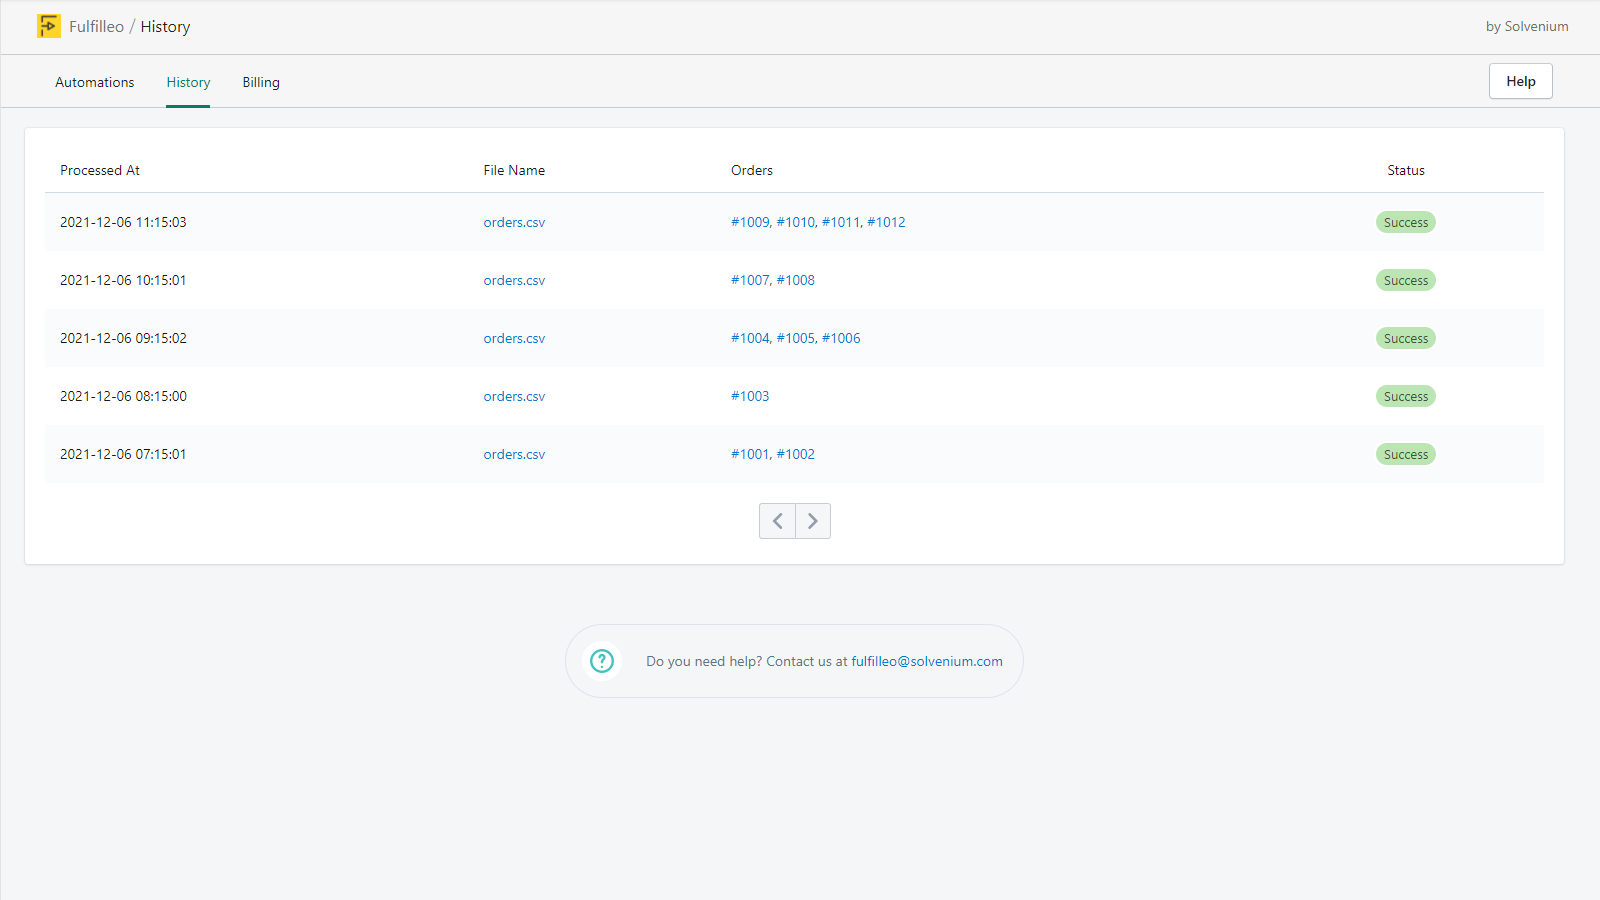Open orders.csv from 07:15:01 run
The width and height of the screenshot is (1600, 900).
[x=514, y=454]
